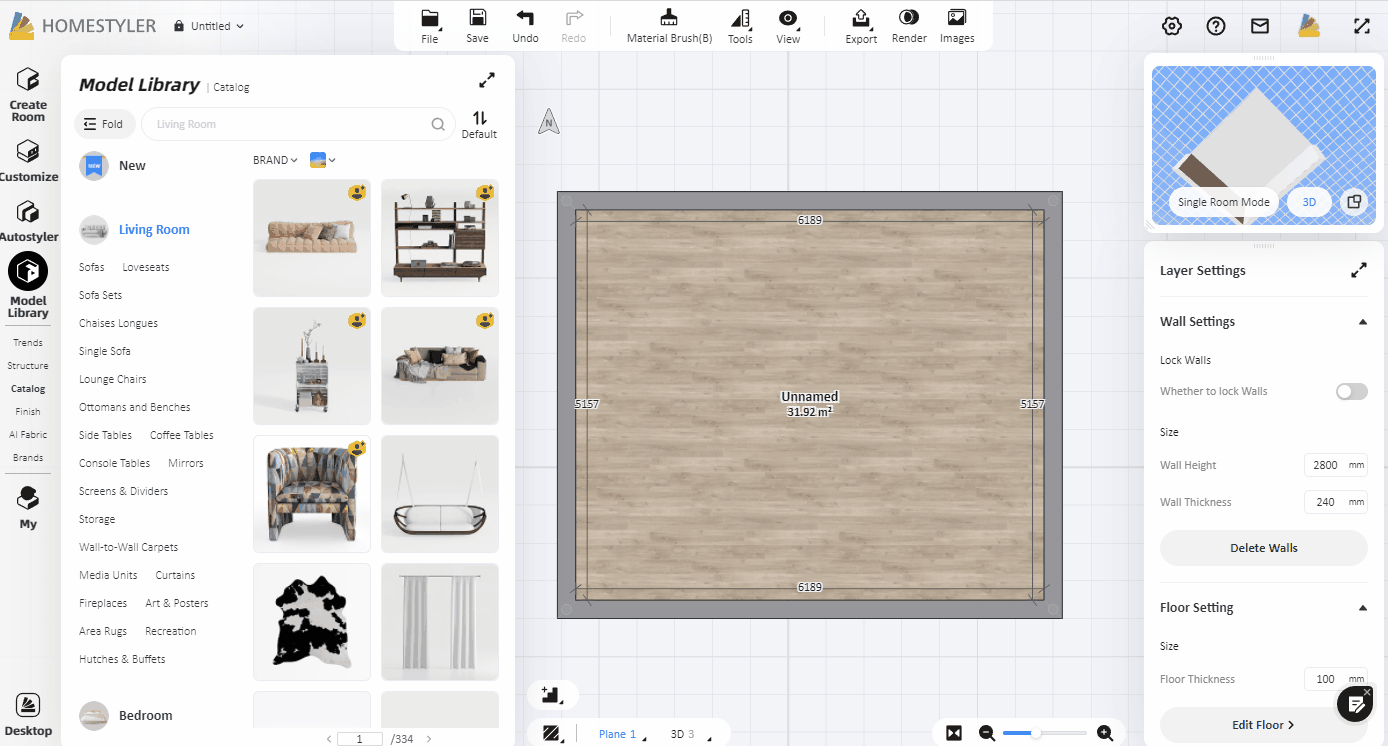Open Create Room in left sidebar

coord(28,95)
